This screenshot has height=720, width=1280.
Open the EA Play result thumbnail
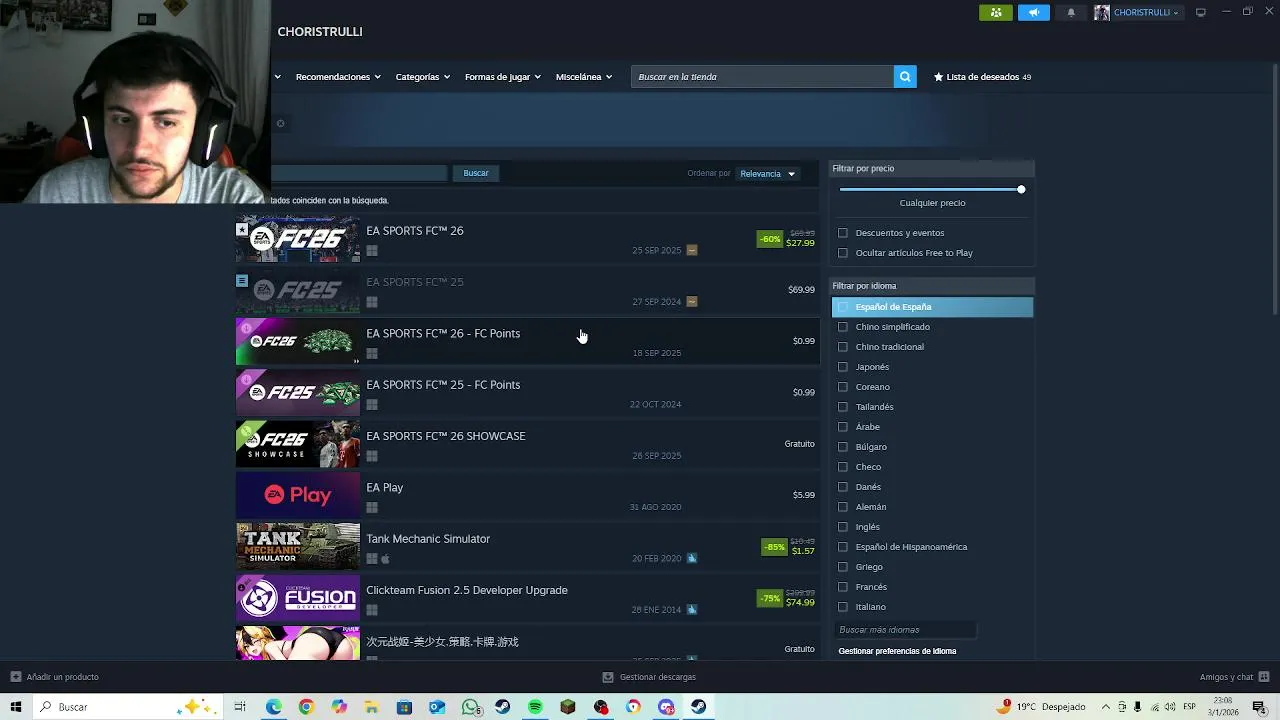coord(298,495)
